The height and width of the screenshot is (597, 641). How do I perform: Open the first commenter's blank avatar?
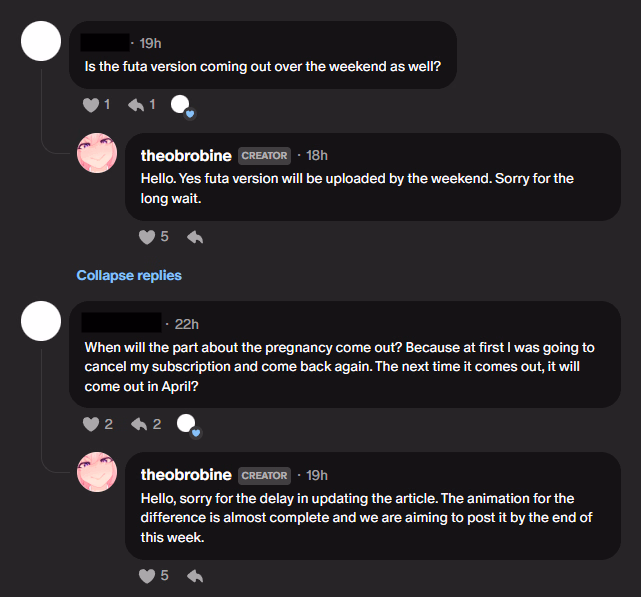pyautogui.click(x=42, y=42)
